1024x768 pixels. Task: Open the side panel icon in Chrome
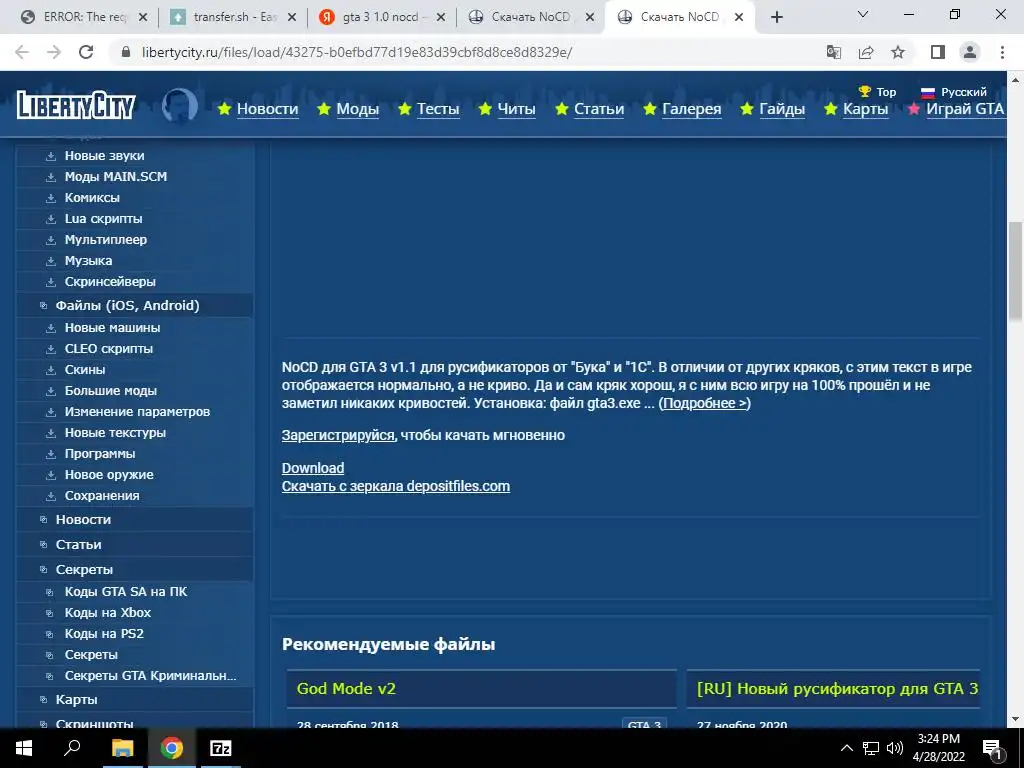pyautogui.click(x=938, y=52)
